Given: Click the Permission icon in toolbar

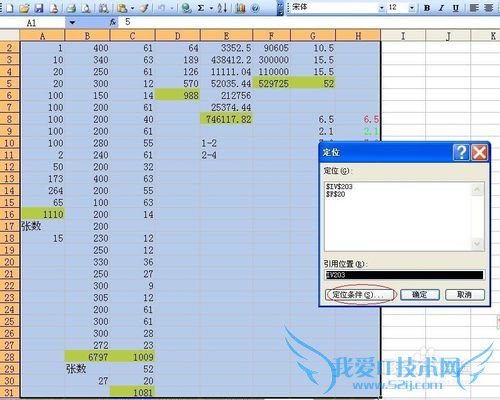Looking at the screenshot, I should click(x=54, y=8).
